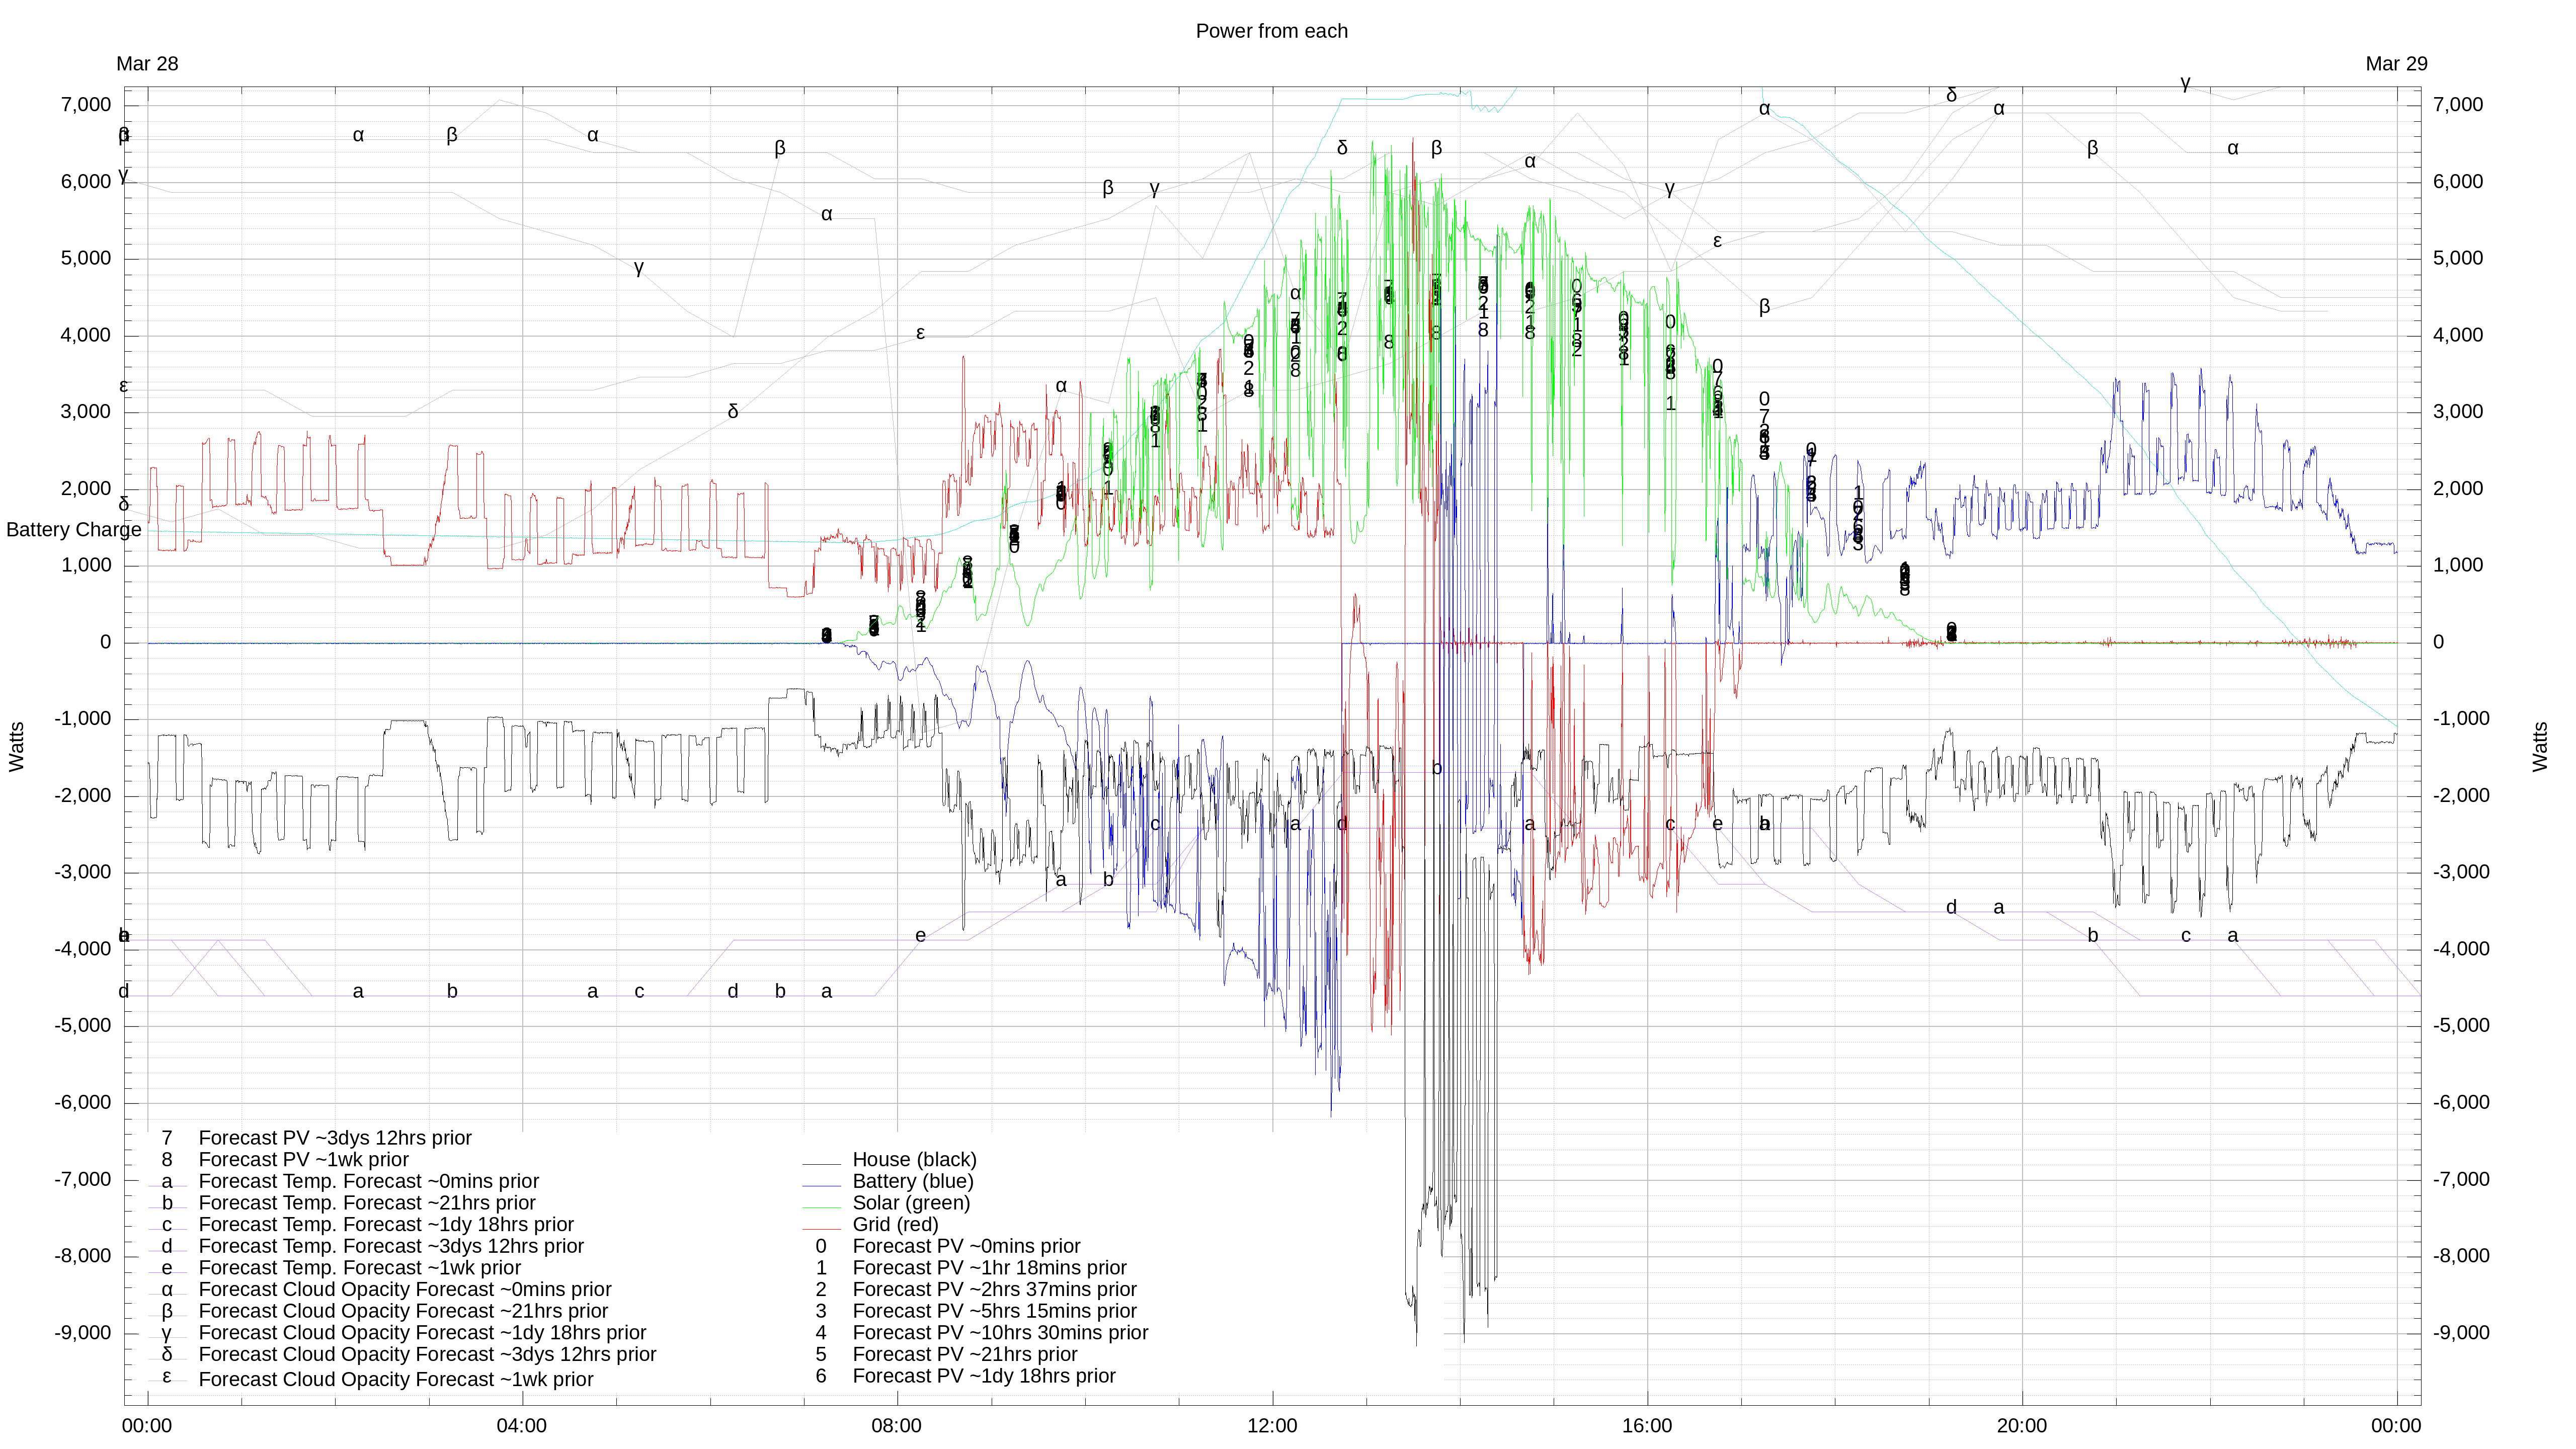Click legend 'Forecast PV ~21hrs prior'
This screenshot has height=1449, width=2576.
(x=965, y=1354)
